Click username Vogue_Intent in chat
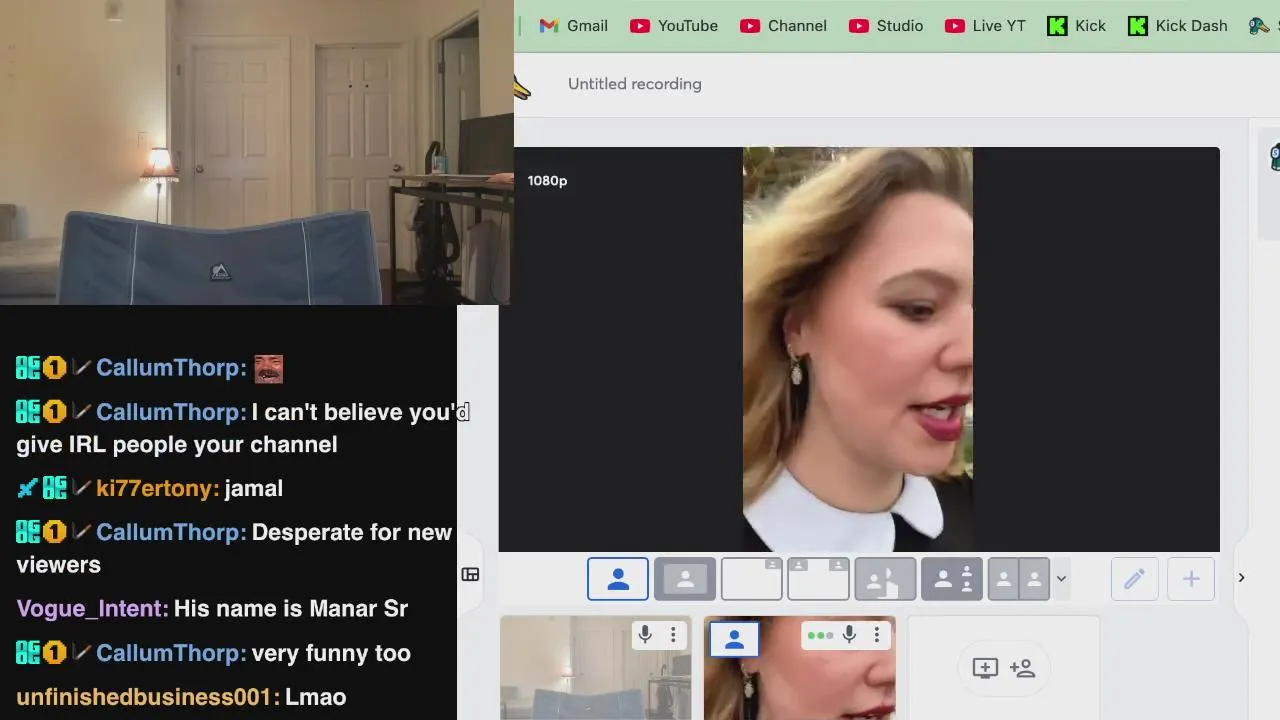 pyautogui.click(x=92, y=609)
